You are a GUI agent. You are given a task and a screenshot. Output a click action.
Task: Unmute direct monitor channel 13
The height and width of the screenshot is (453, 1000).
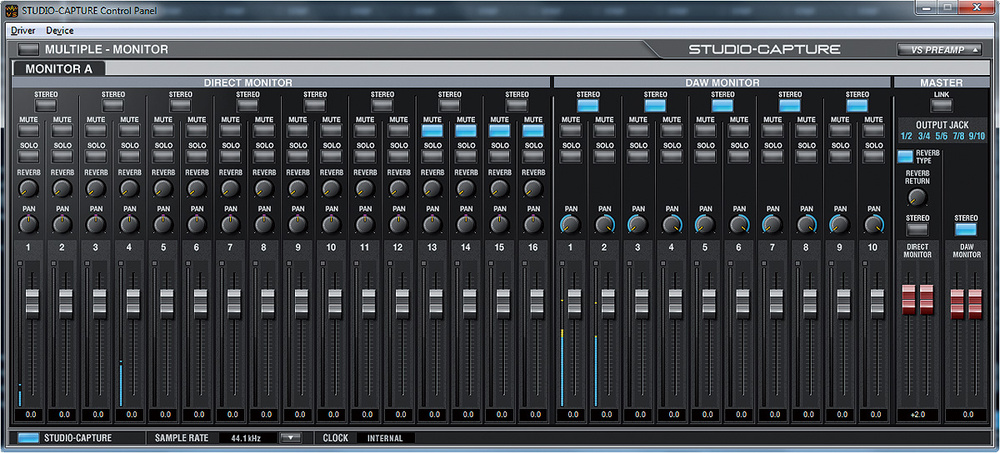tap(432, 130)
